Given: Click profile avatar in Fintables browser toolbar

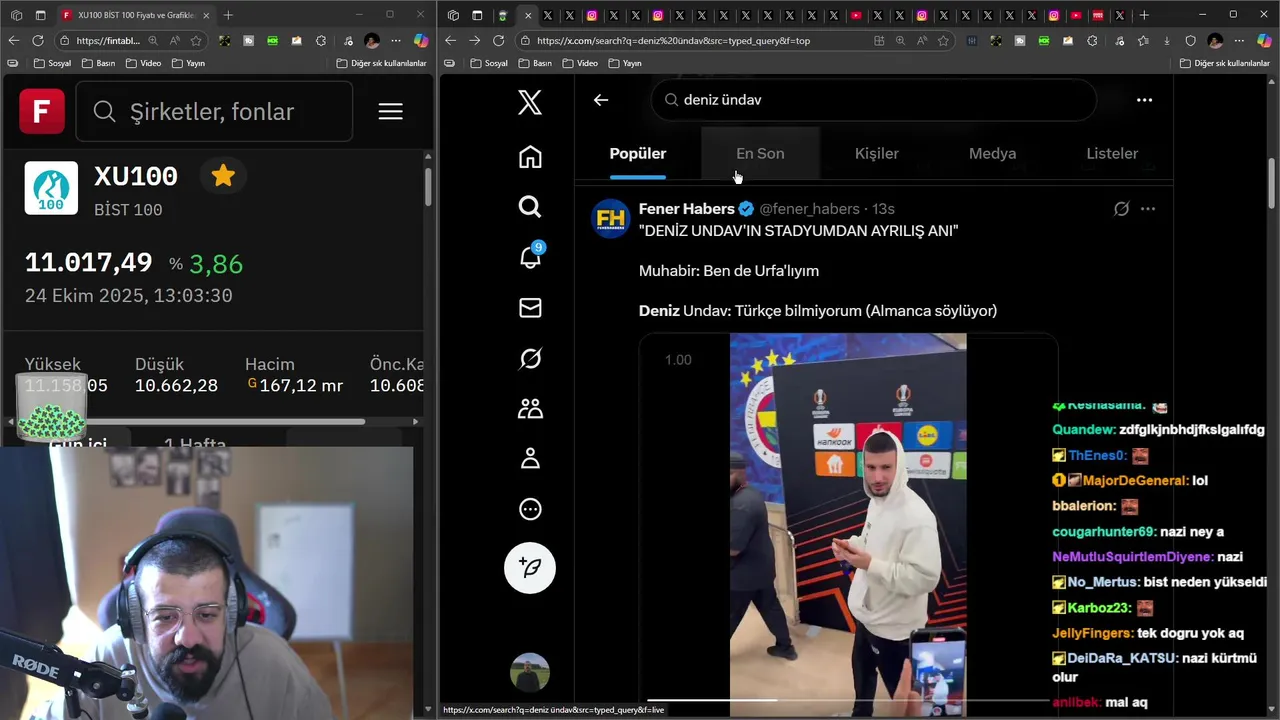Looking at the screenshot, I should point(372,41).
